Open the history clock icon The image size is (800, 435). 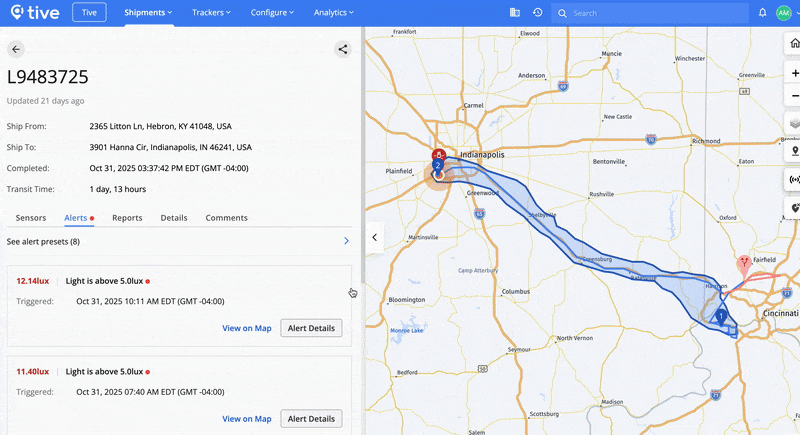538,13
